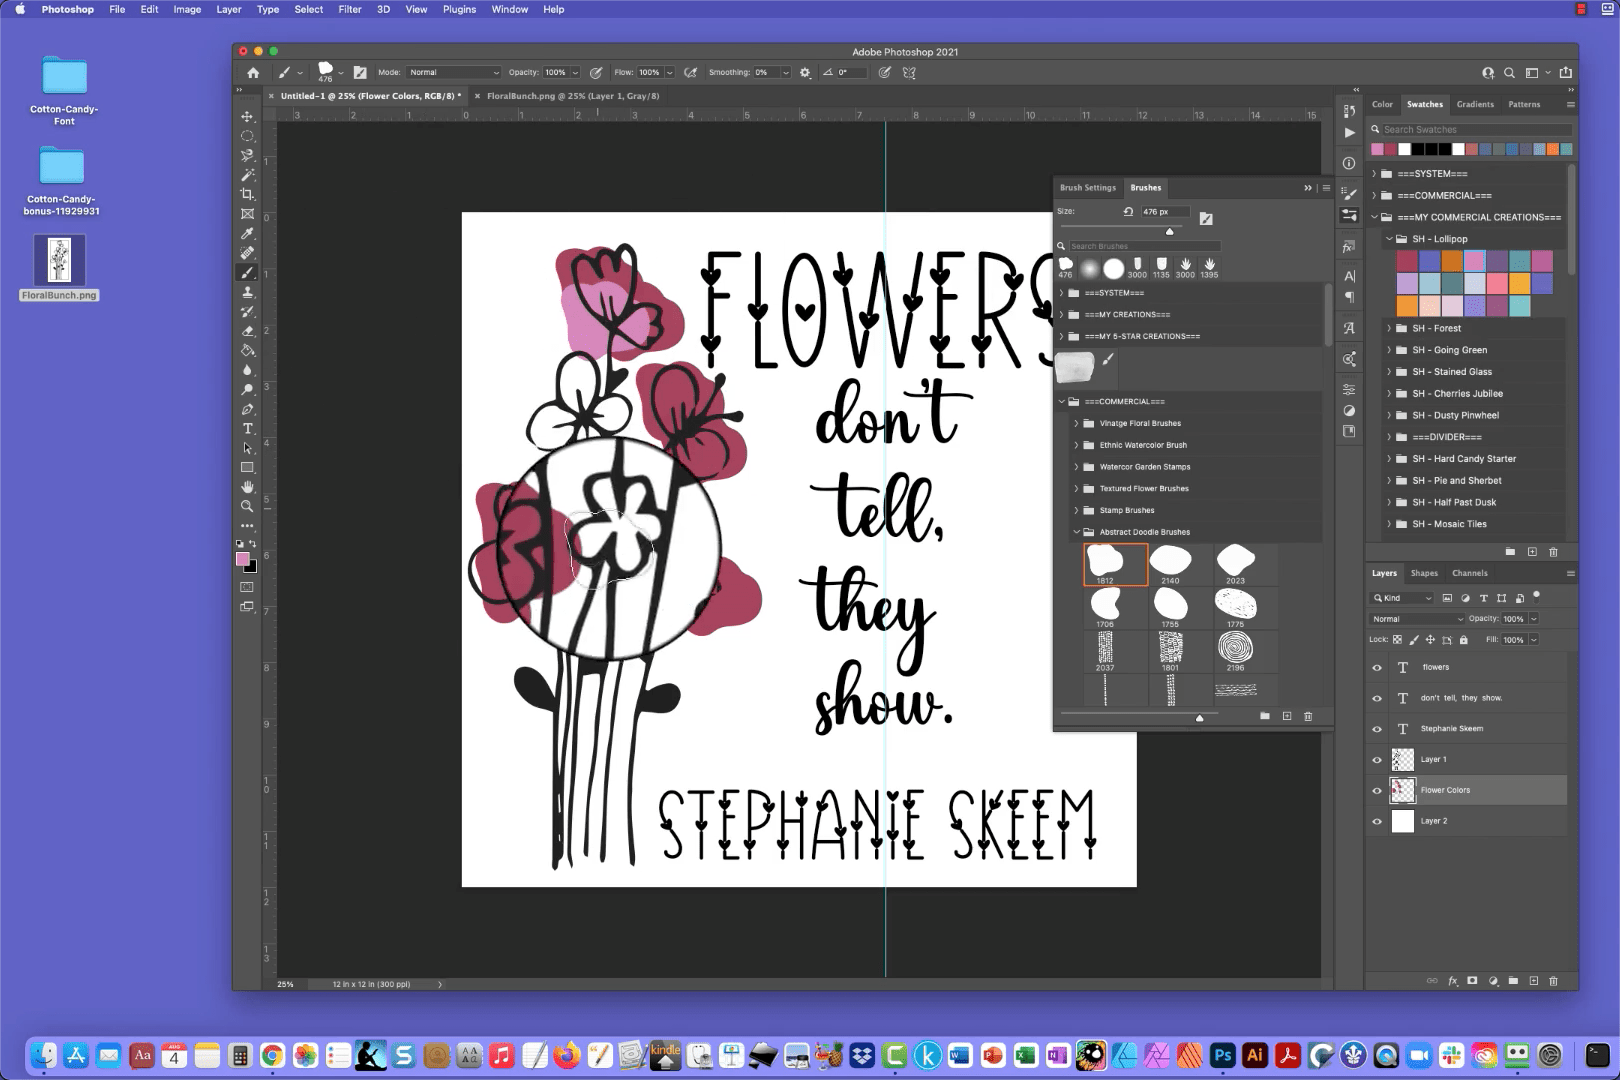The width and height of the screenshot is (1620, 1080).
Task: Open the Opacity dropdown in options bar
Action: (x=575, y=73)
